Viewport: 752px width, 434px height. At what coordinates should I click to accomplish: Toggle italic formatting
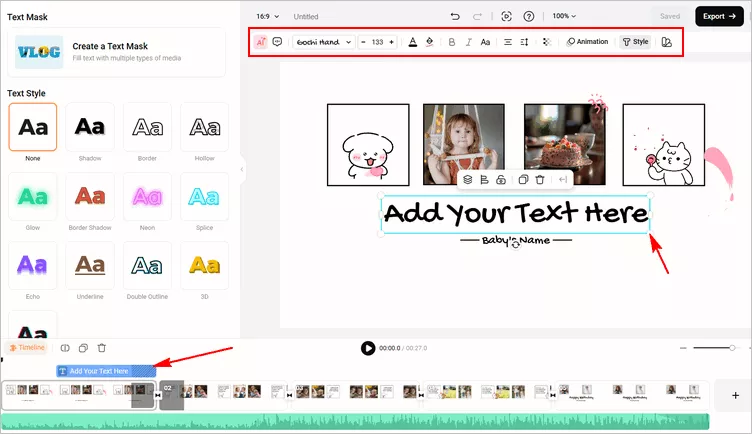tap(469, 42)
